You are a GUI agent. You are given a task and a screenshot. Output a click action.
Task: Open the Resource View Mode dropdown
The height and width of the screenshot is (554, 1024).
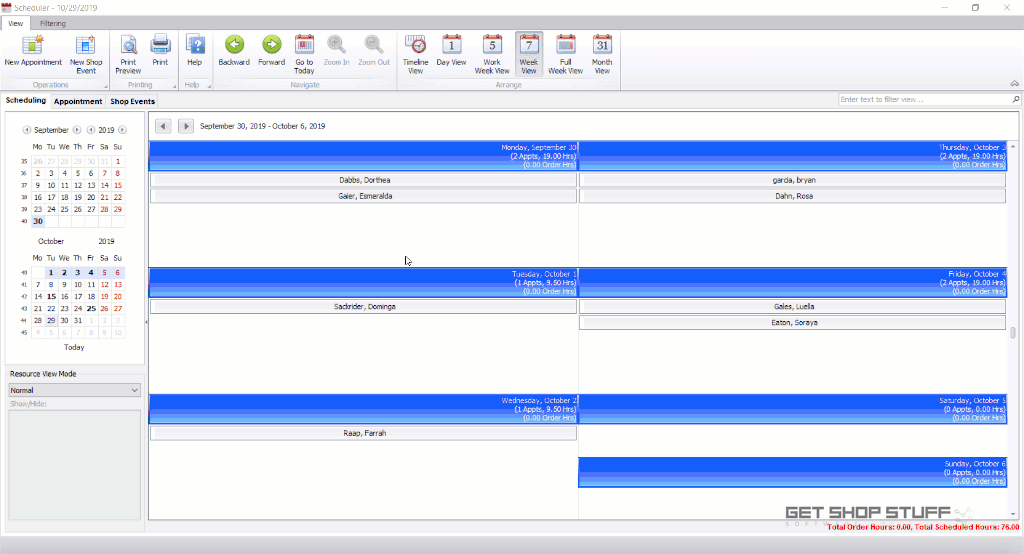(x=74, y=390)
